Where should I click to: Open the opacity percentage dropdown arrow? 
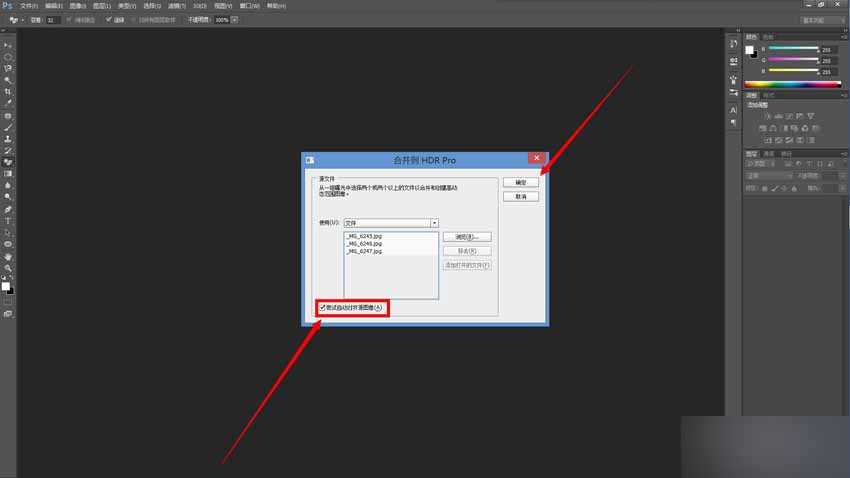[235, 19]
